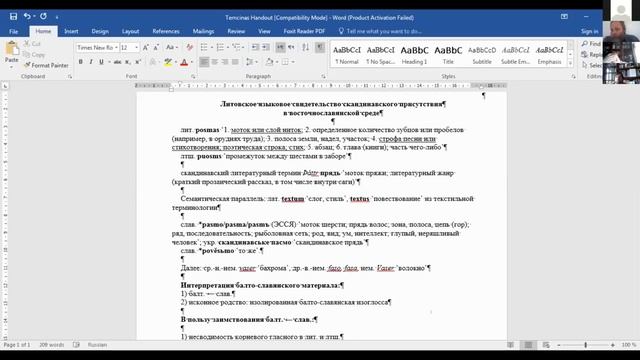This screenshot has height=360, width=640.
Task: Expand the bullet list dropdown
Action: click(211, 48)
